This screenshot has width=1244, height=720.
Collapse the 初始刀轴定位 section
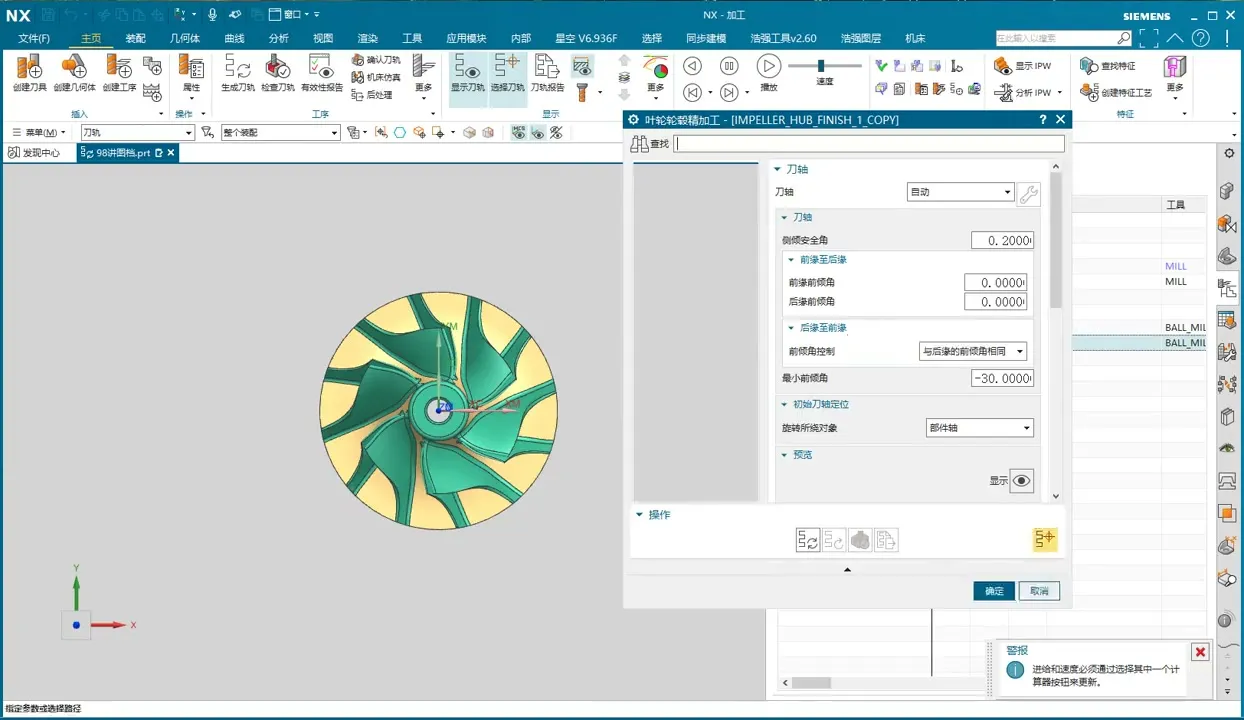click(785, 404)
